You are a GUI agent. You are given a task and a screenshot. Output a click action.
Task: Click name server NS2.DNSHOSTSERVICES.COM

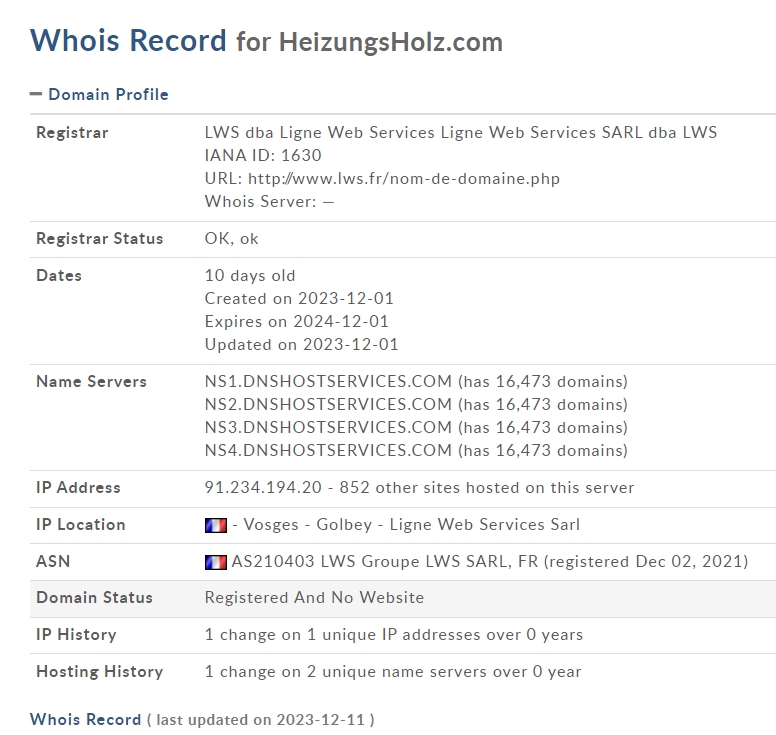pos(329,404)
